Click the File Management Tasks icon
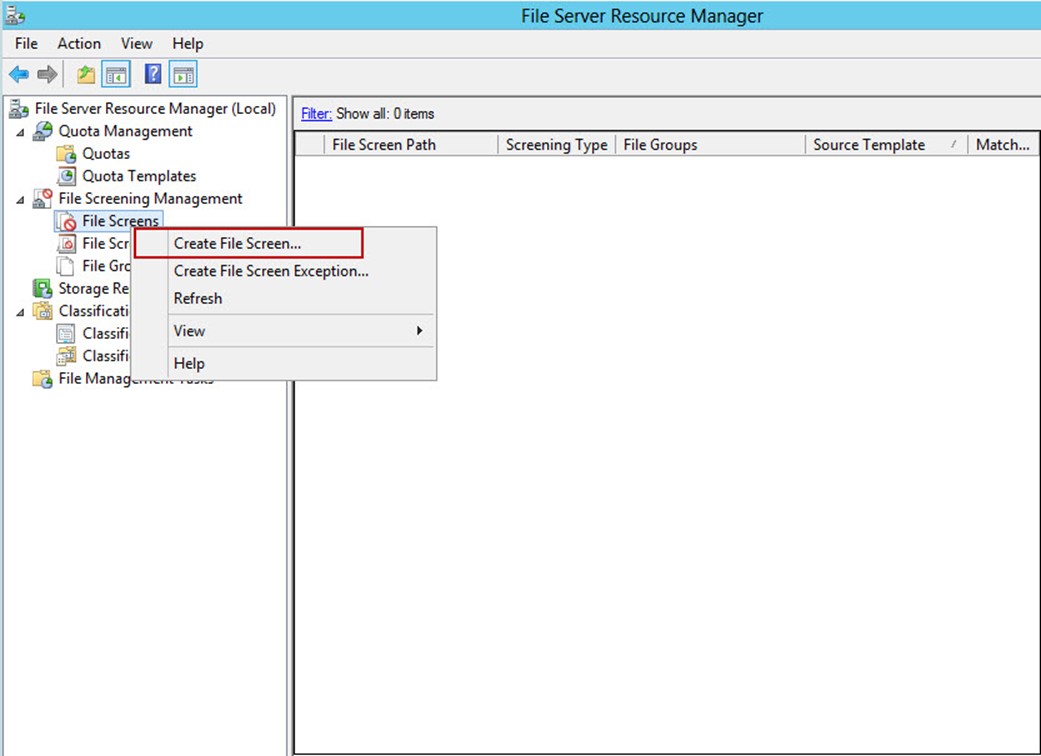 42,378
